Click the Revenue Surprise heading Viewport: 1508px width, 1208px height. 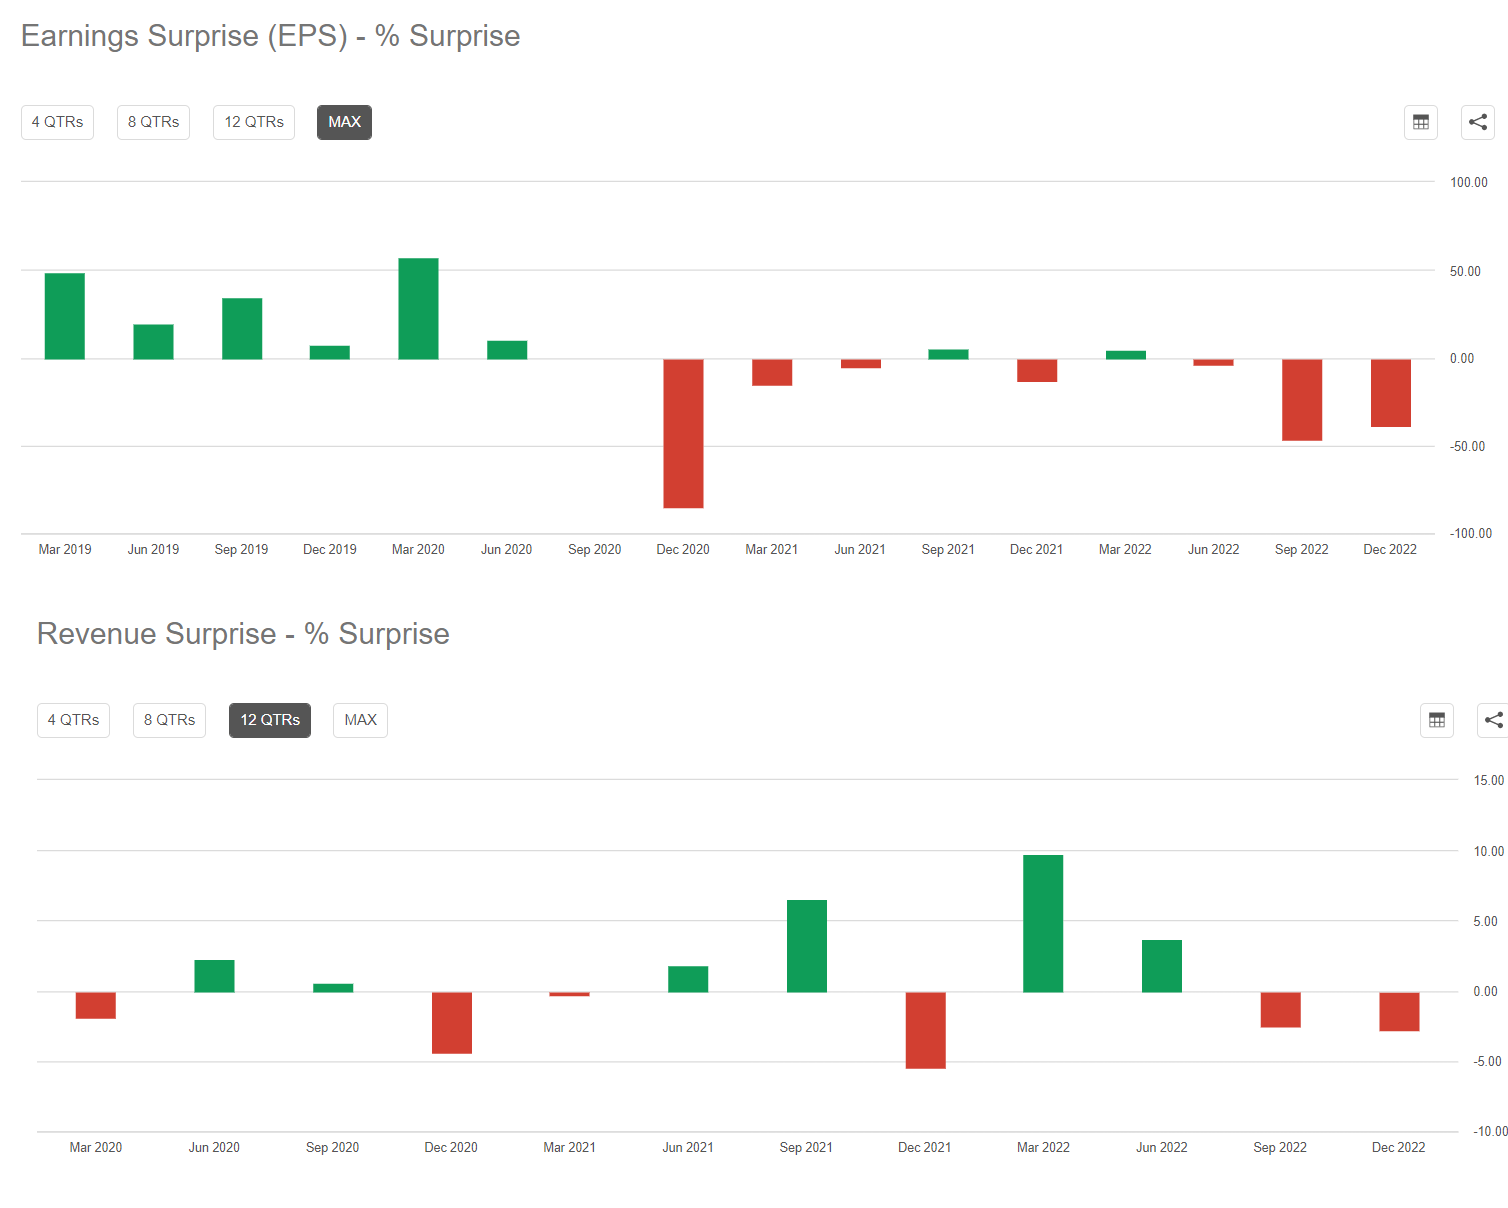click(242, 633)
